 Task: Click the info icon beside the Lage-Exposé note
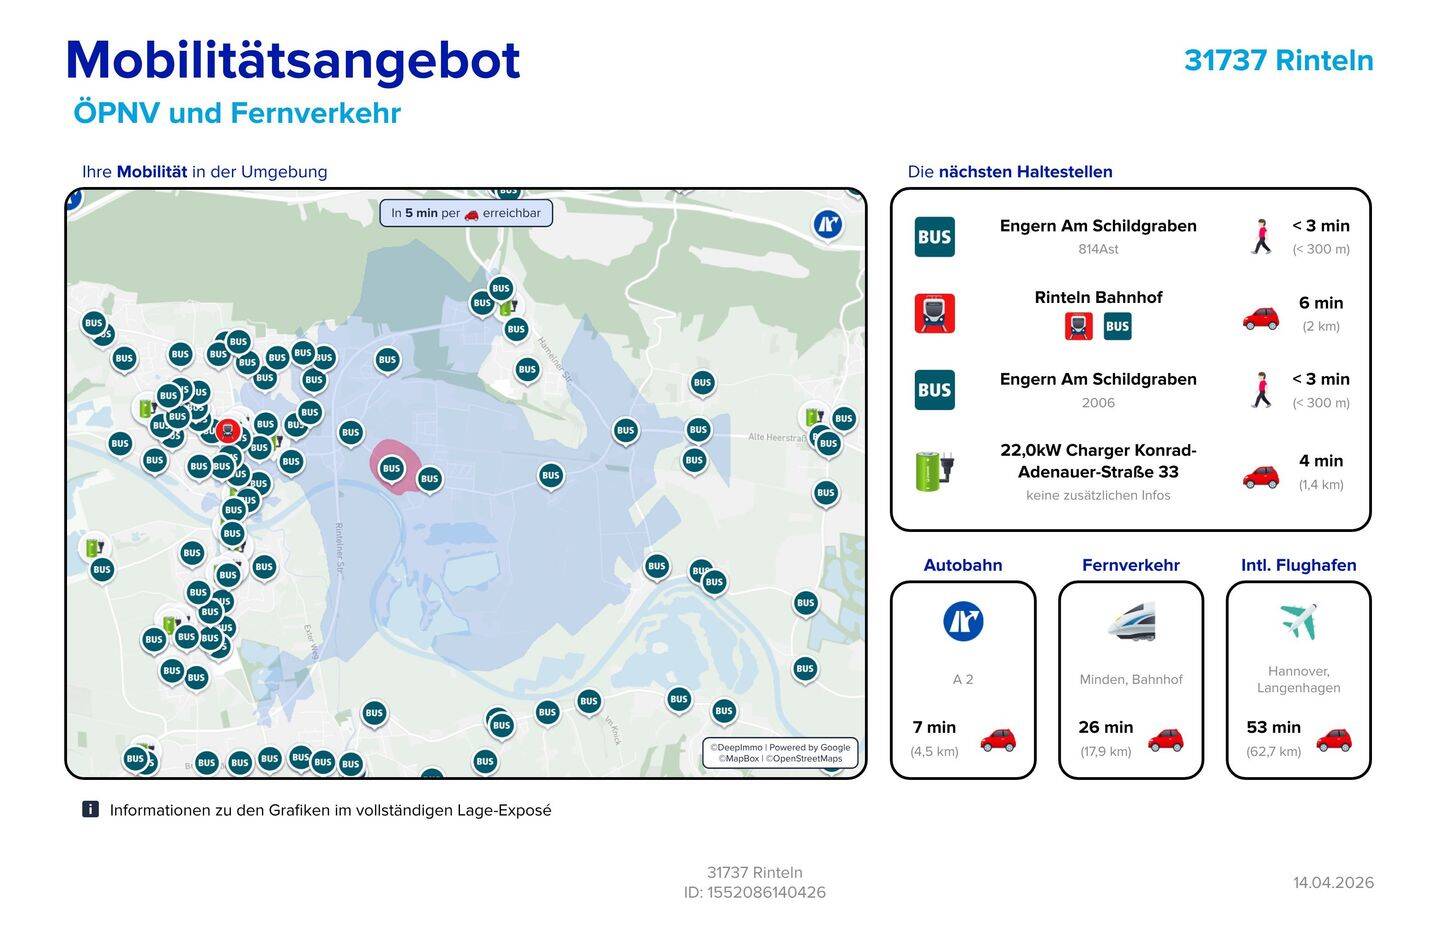[91, 810]
